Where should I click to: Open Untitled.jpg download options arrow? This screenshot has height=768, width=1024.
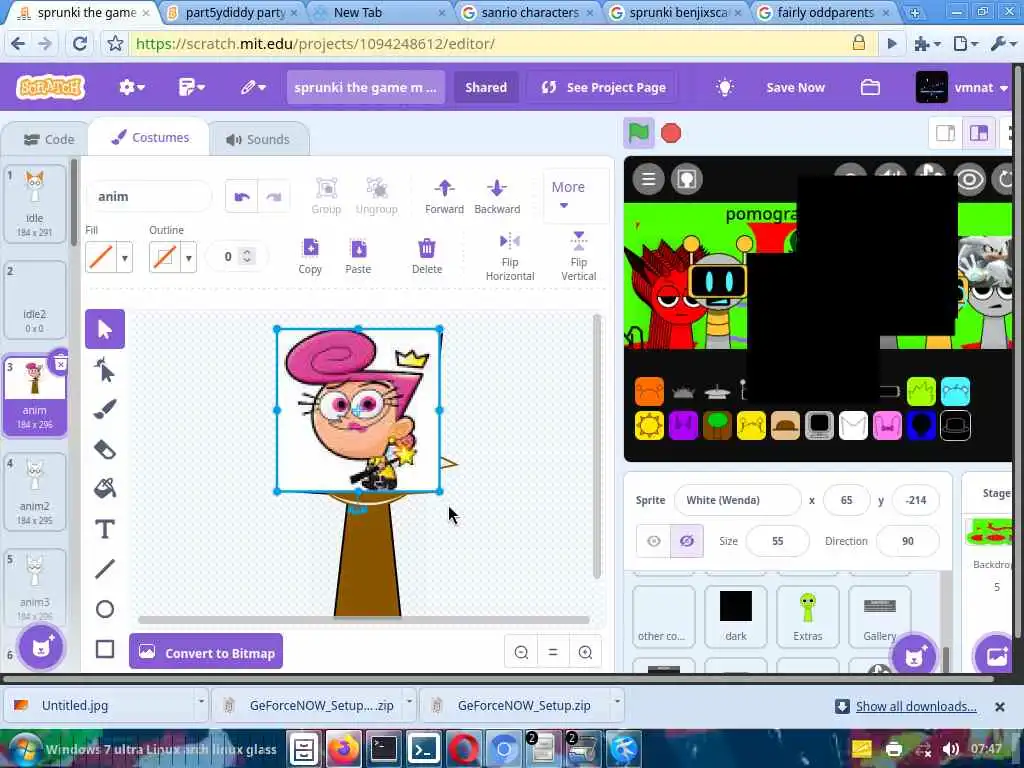coord(201,703)
